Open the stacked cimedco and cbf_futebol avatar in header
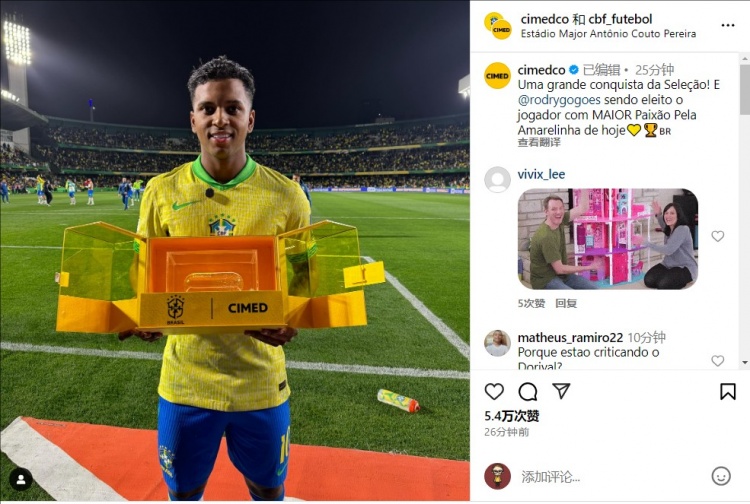The height and width of the screenshot is (504, 750). tap(498, 26)
